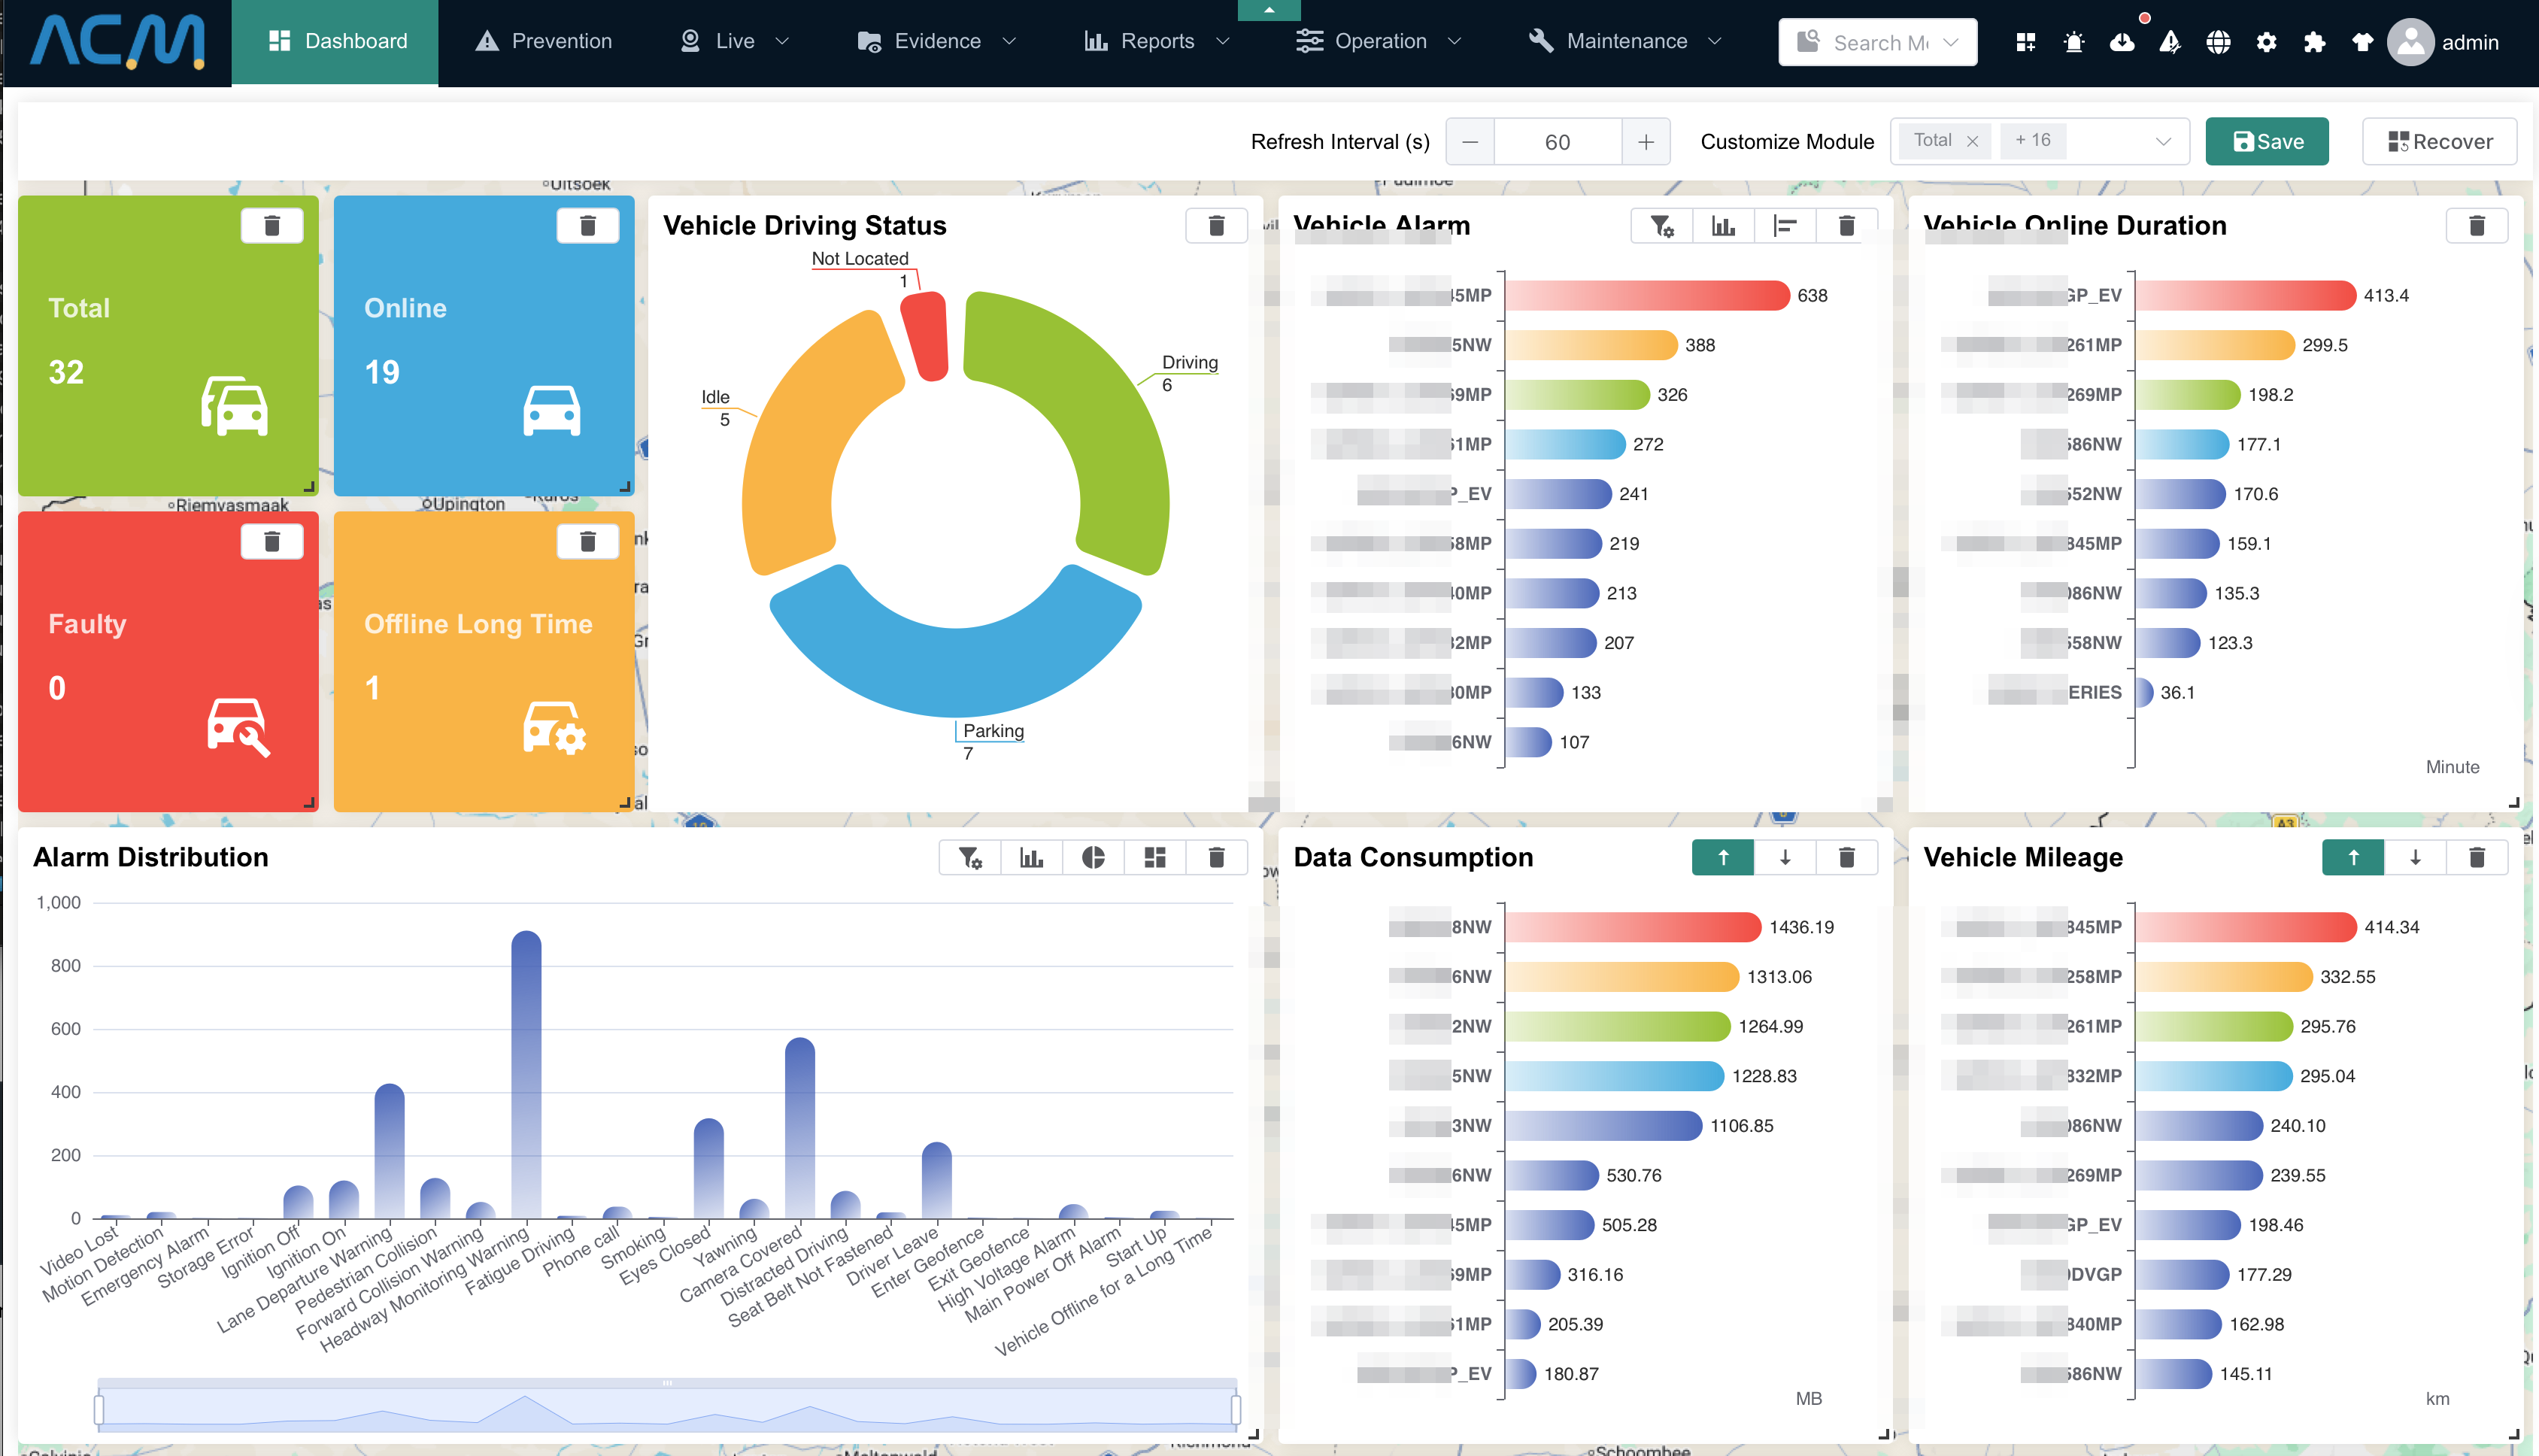Click the 413.4 bar in Vehicle Online Duration
The width and height of the screenshot is (2539, 1456).
2246,295
